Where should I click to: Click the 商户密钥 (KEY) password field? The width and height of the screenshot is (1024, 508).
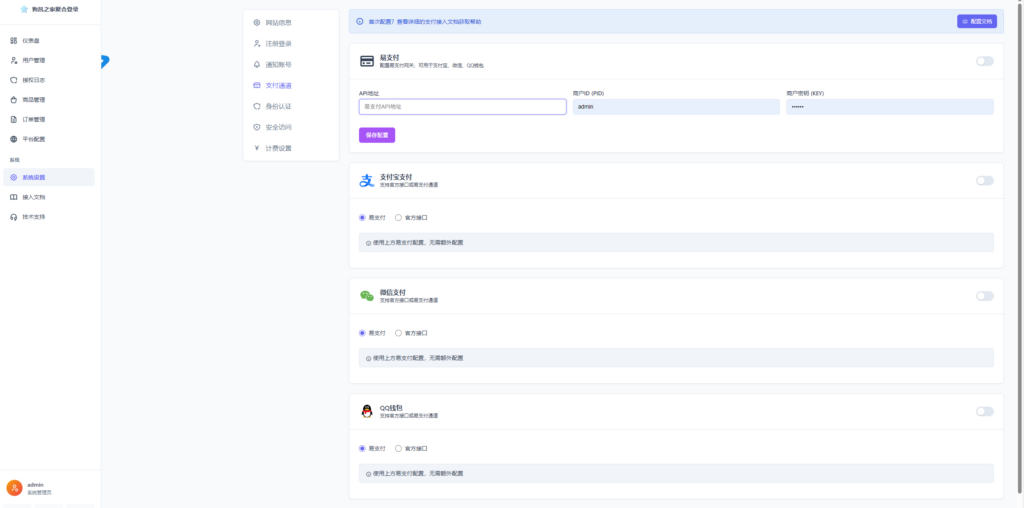[x=889, y=106]
